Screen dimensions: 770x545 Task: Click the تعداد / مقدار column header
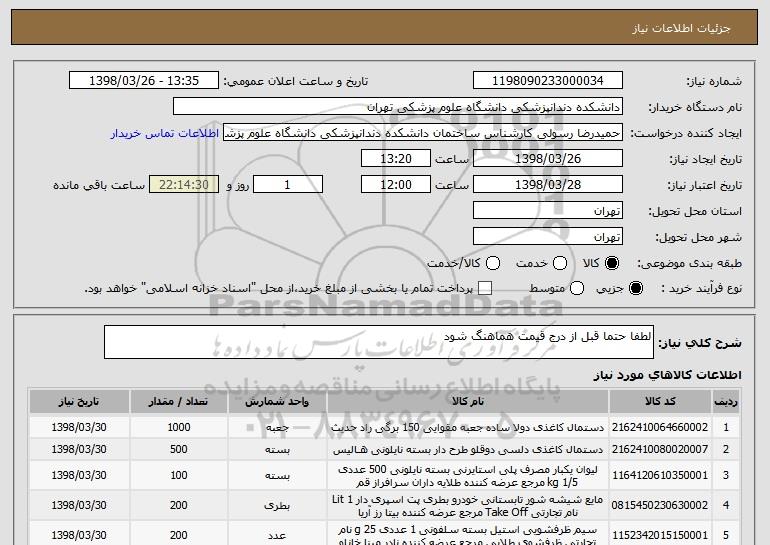point(179,402)
